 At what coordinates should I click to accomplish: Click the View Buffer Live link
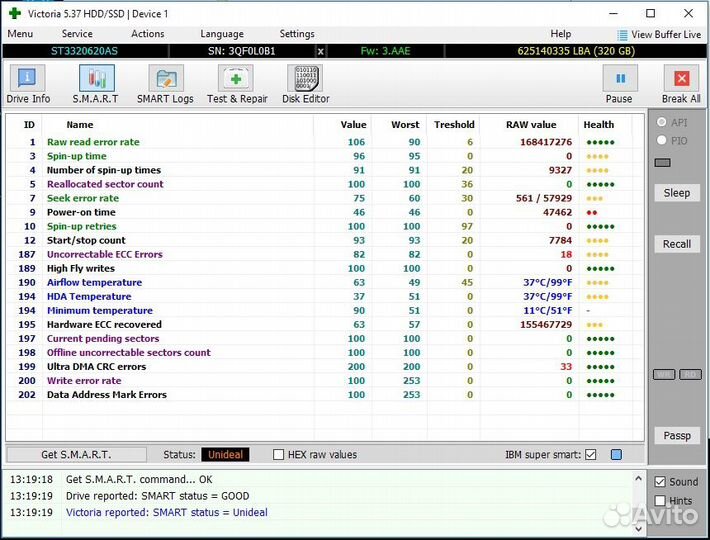tap(666, 34)
